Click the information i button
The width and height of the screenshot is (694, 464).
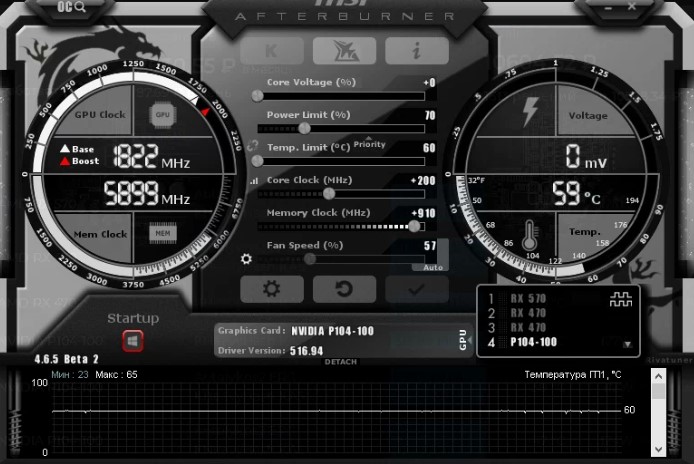click(x=416, y=50)
